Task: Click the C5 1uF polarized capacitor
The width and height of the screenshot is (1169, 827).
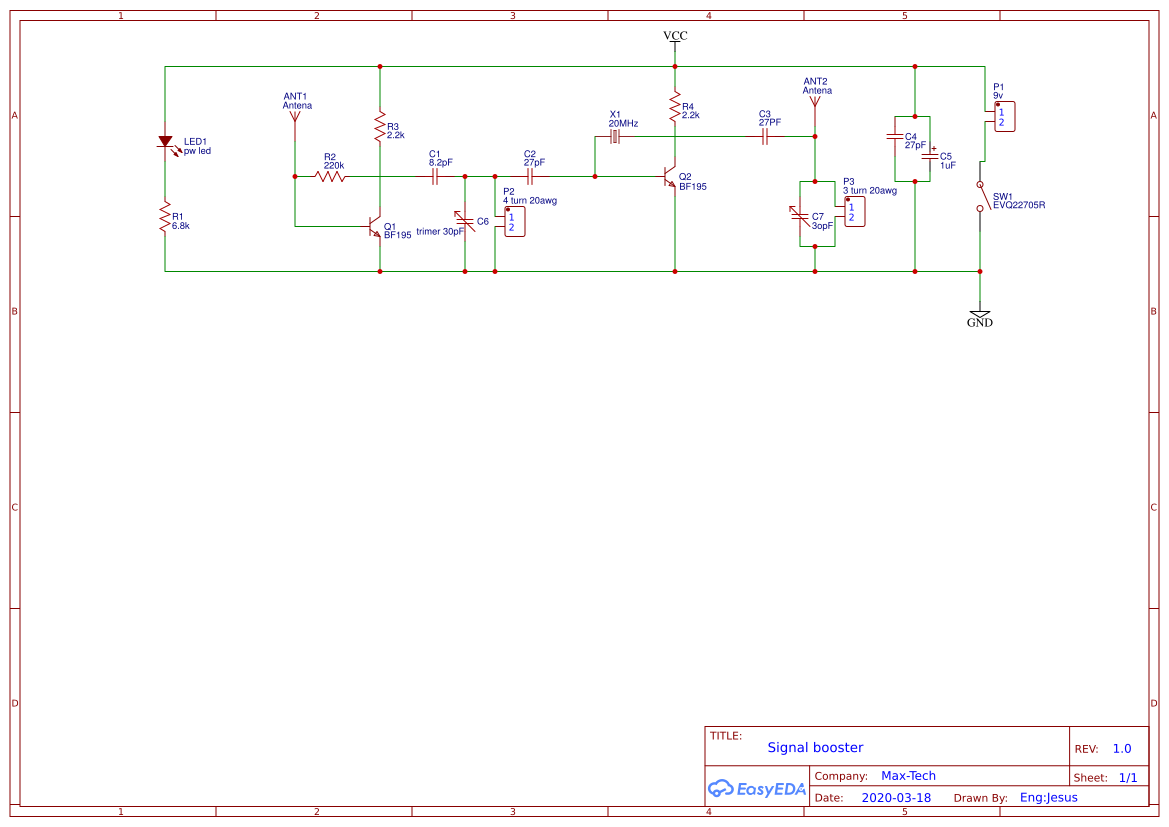Action: click(931, 158)
